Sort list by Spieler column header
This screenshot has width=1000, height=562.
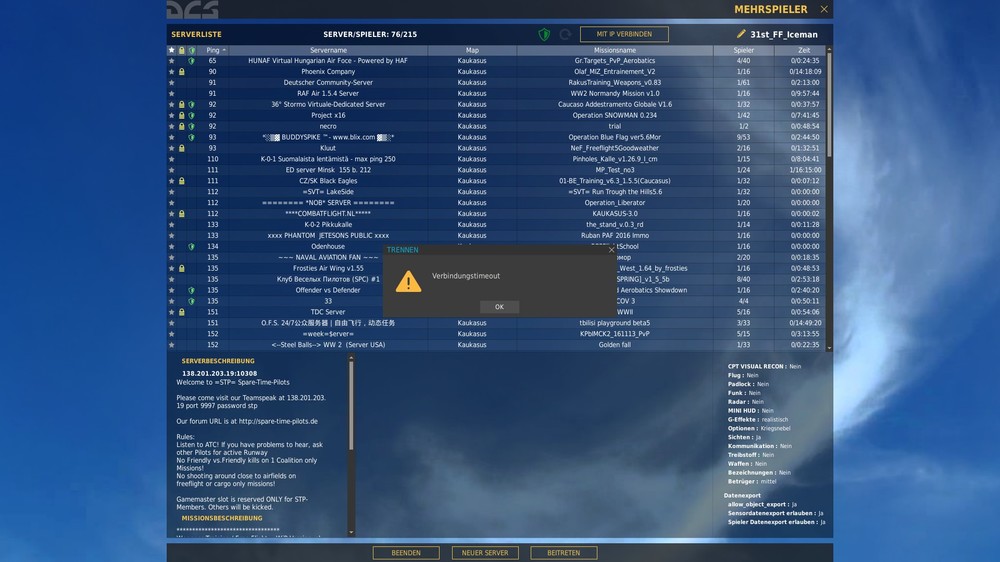point(744,50)
